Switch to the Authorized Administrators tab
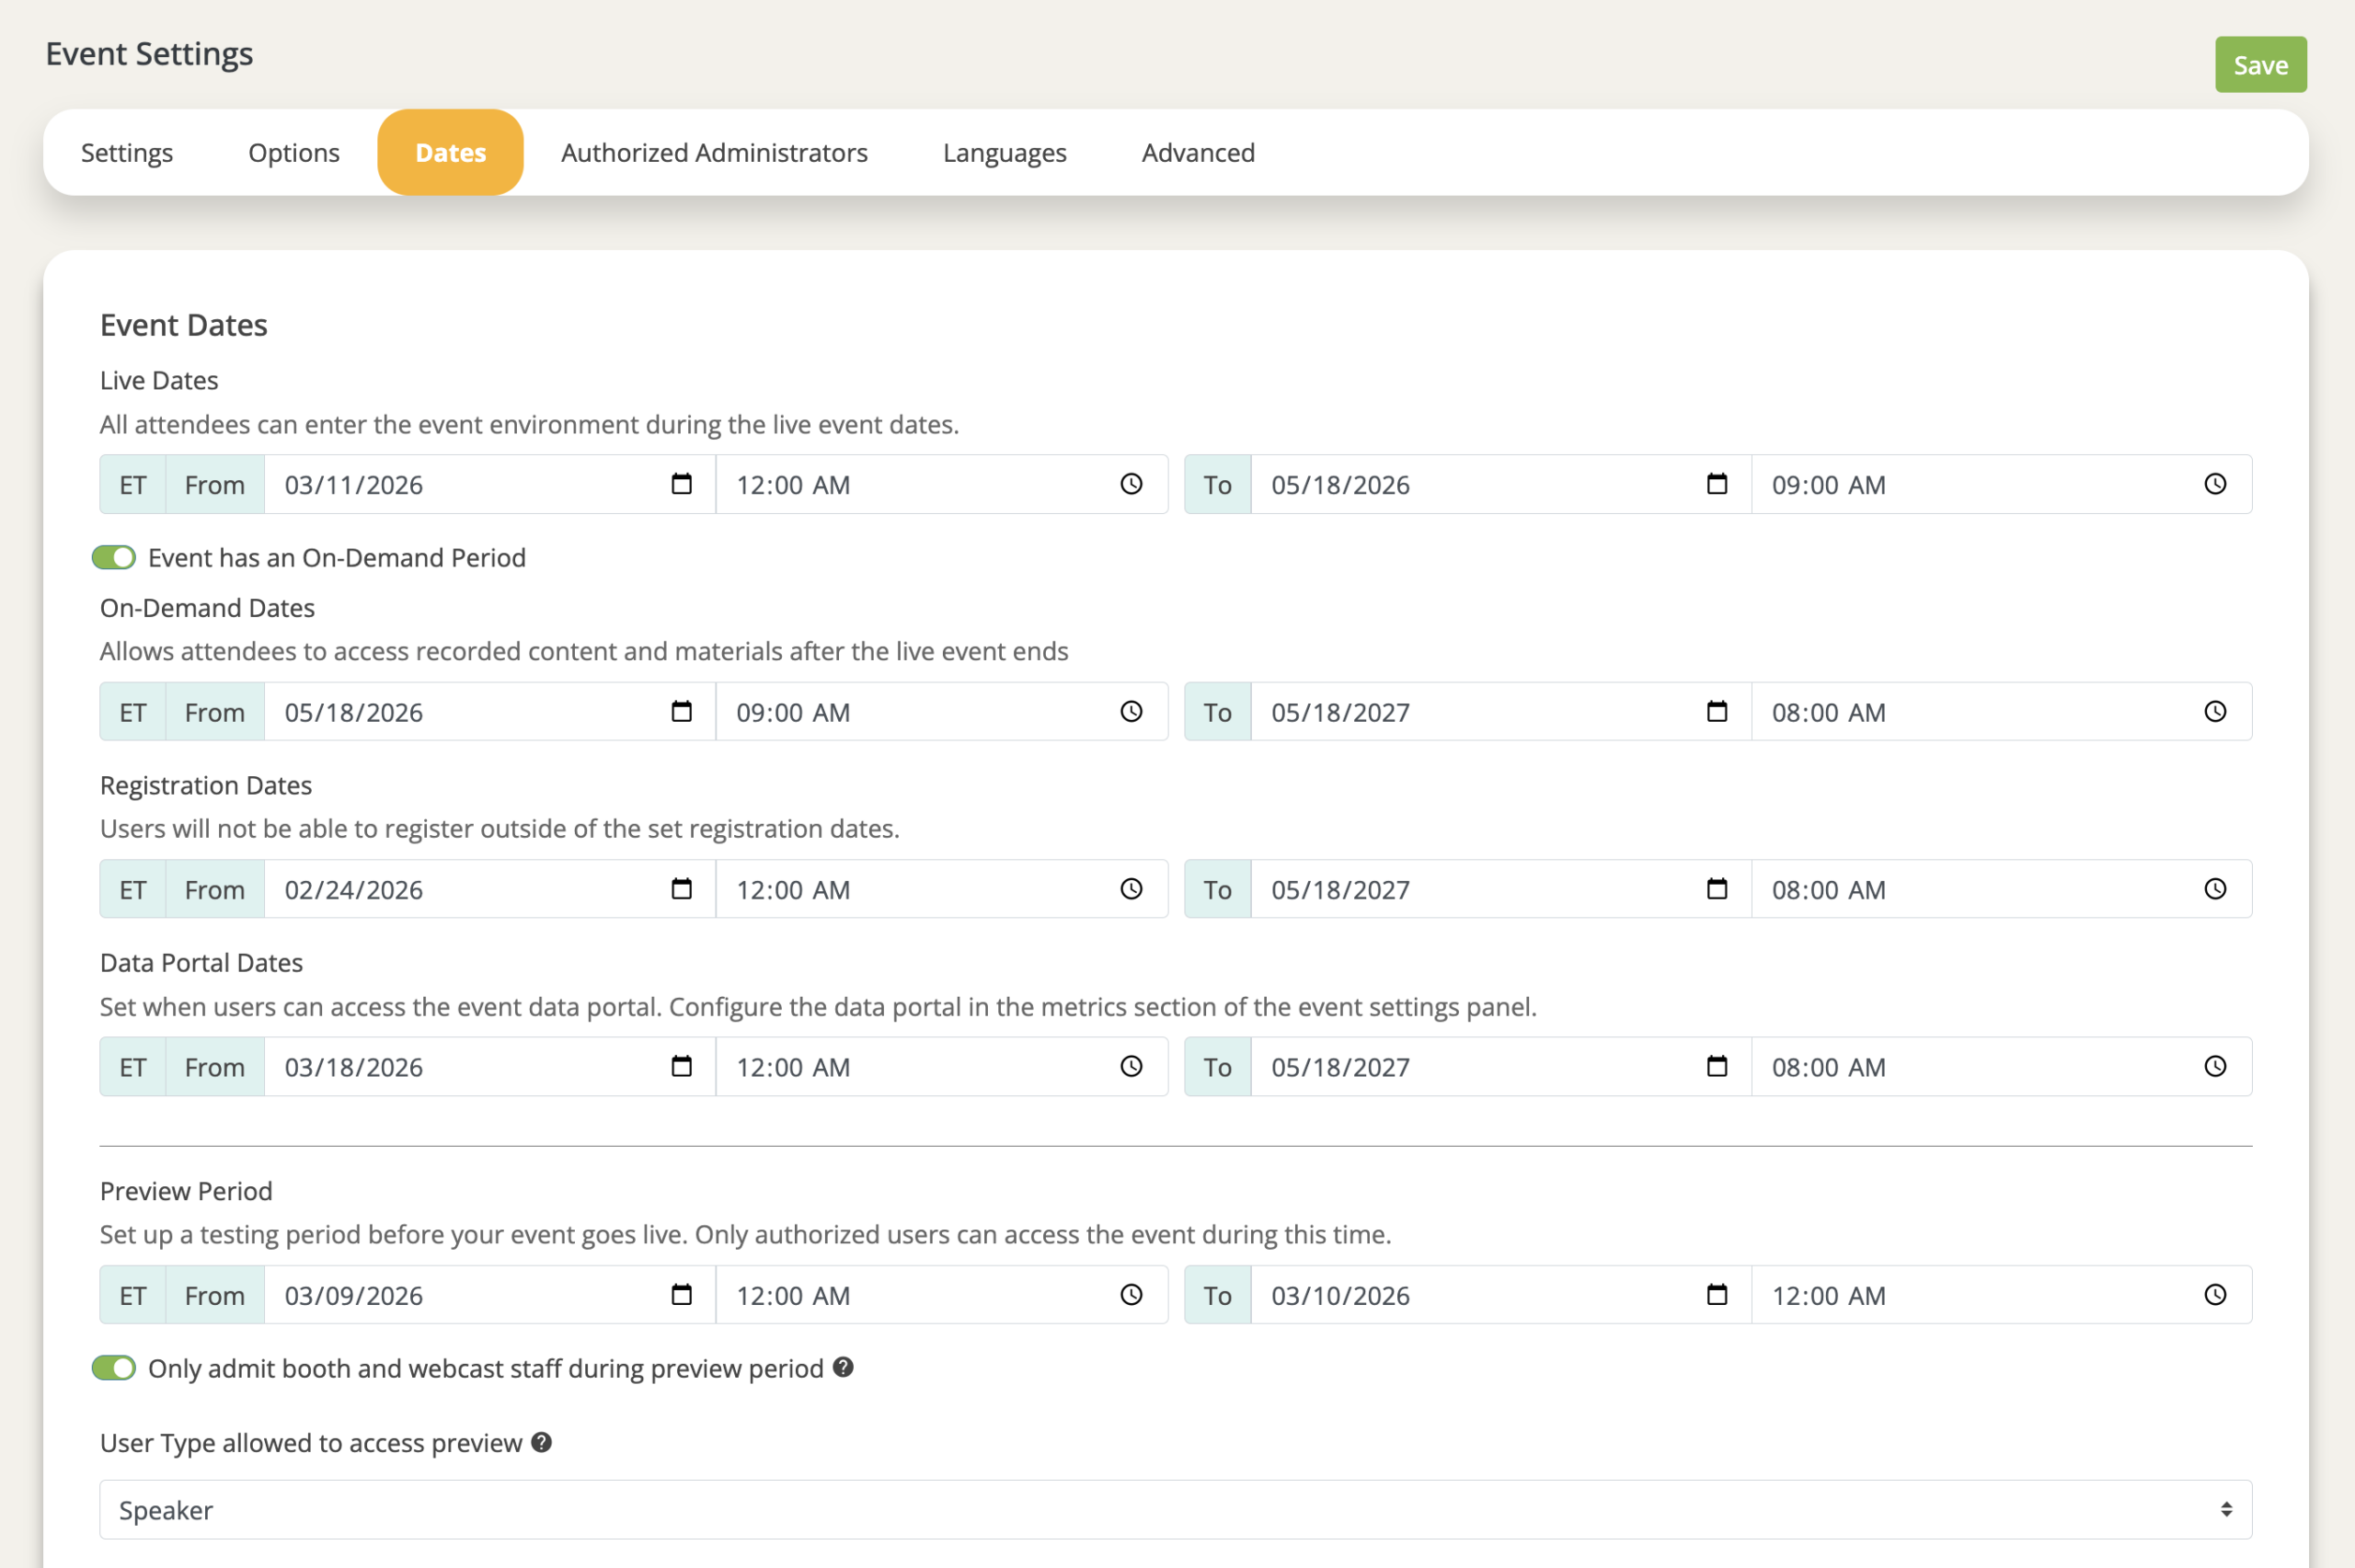This screenshot has height=1568, width=2355. click(714, 152)
